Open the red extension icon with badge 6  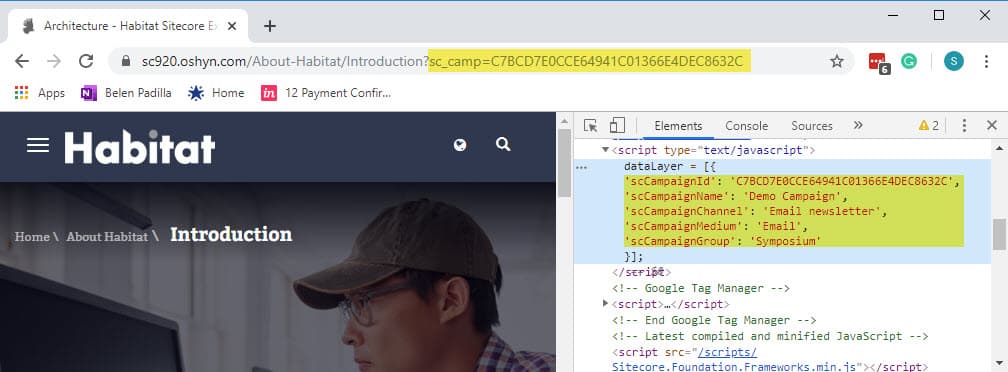pyautogui.click(x=878, y=62)
